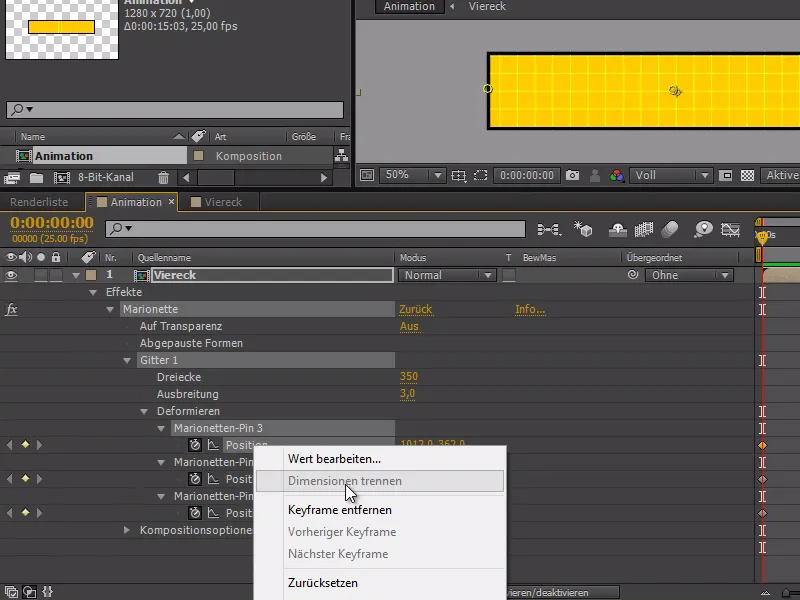Switch to the Renderliste tab
800x600 pixels.
39,202
